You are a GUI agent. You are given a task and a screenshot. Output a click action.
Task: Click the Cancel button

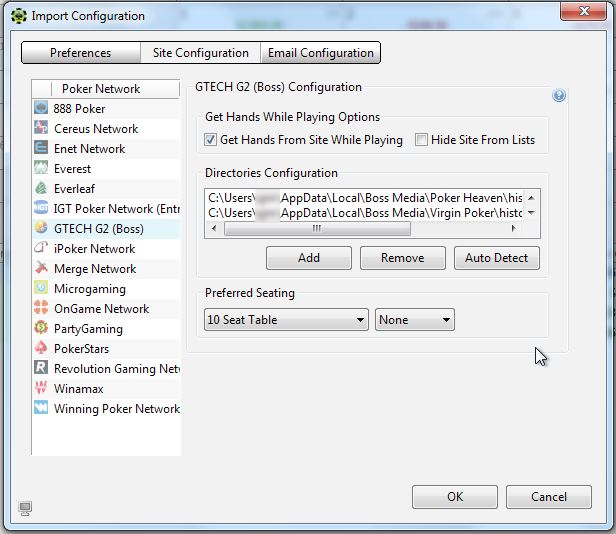[x=549, y=497]
